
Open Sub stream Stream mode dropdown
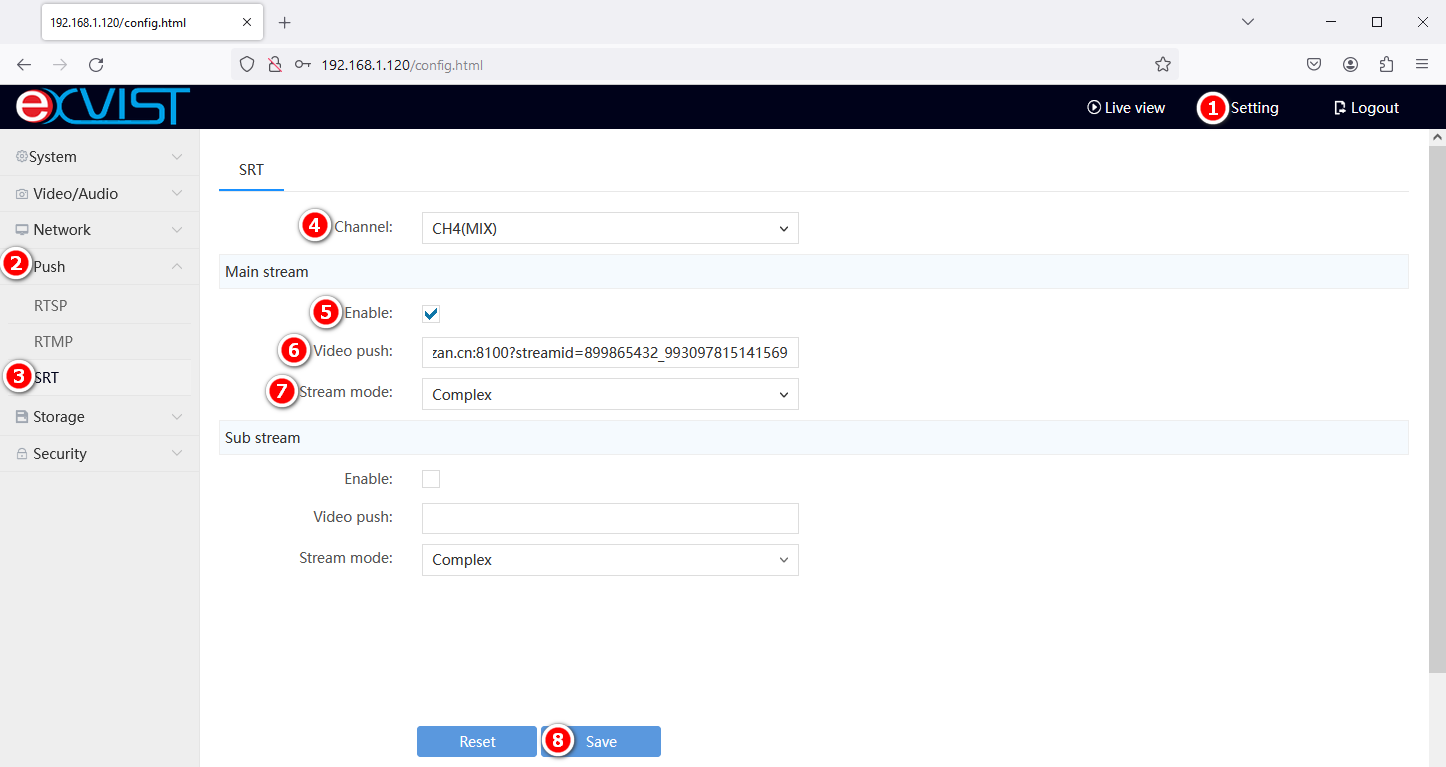610,560
